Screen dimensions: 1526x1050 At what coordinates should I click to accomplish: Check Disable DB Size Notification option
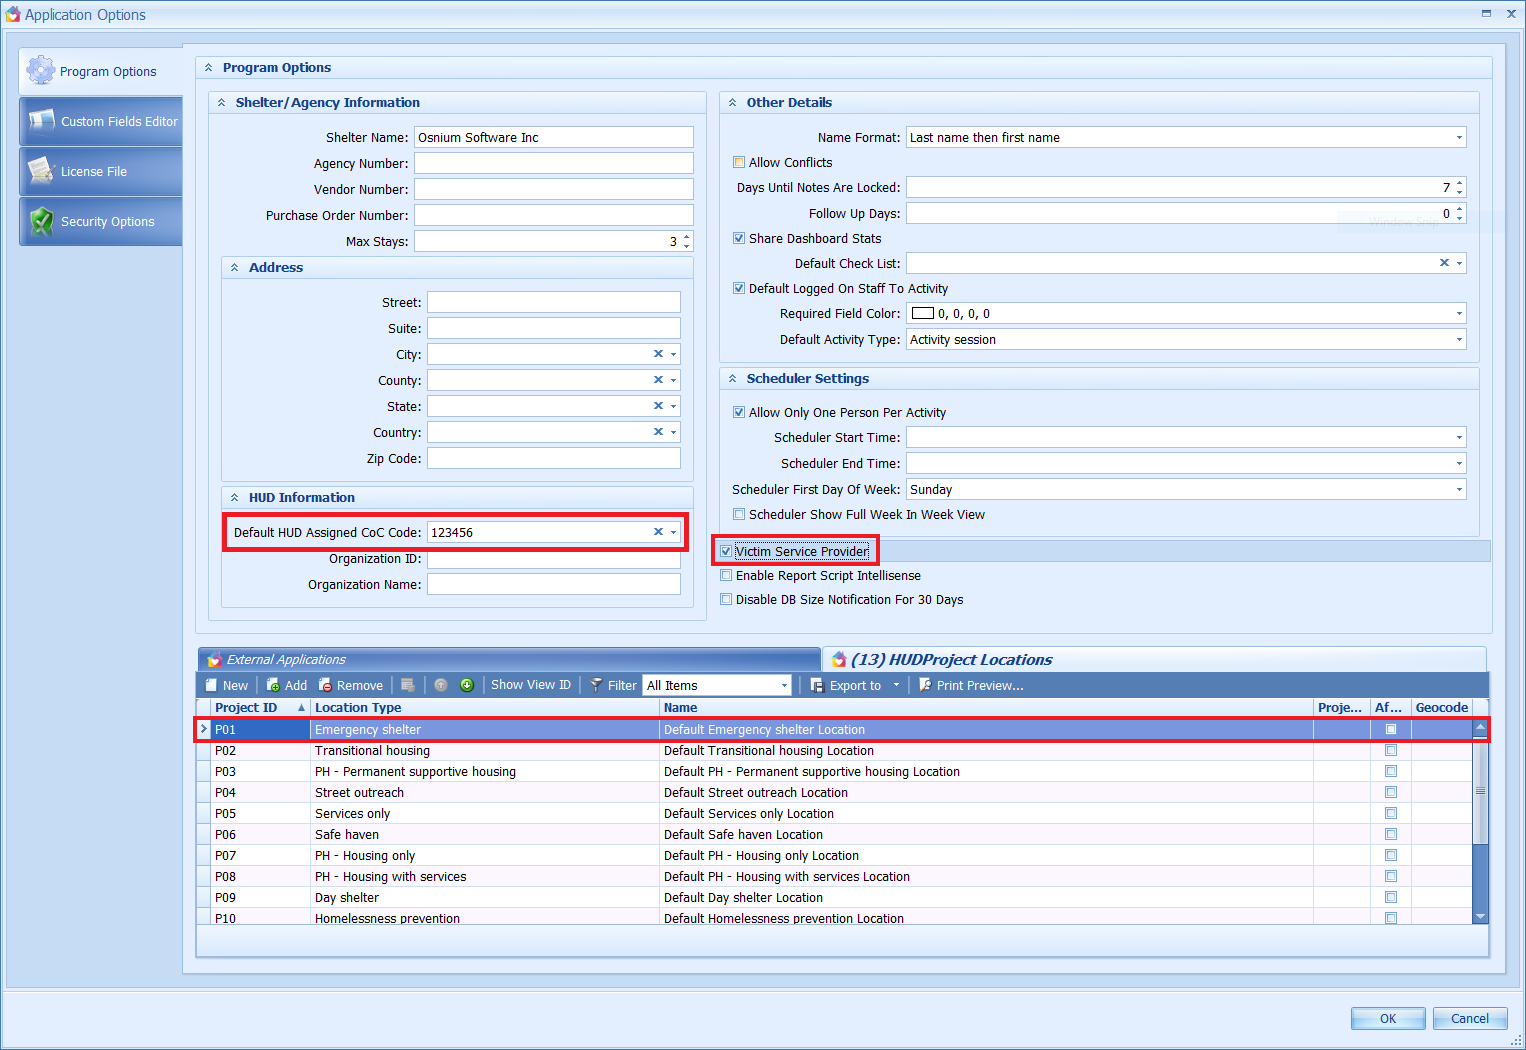[726, 599]
